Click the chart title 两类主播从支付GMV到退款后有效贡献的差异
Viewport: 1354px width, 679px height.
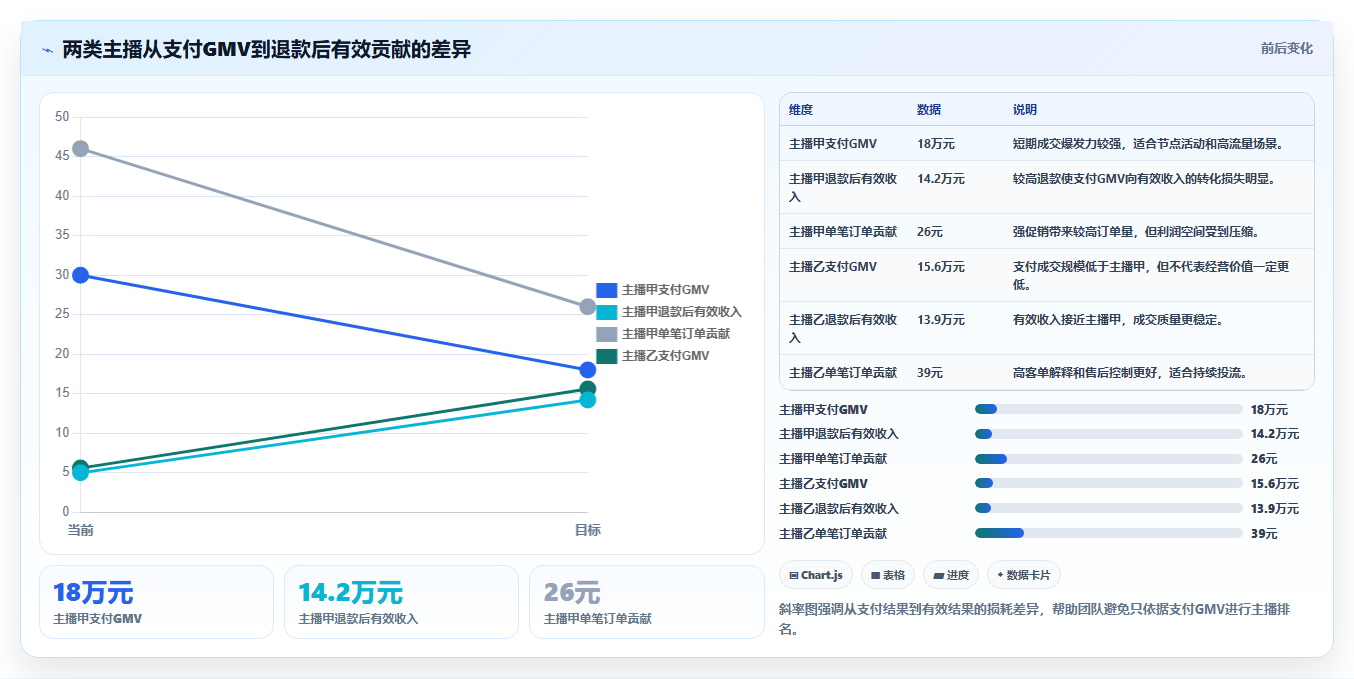(x=267, y=50)
